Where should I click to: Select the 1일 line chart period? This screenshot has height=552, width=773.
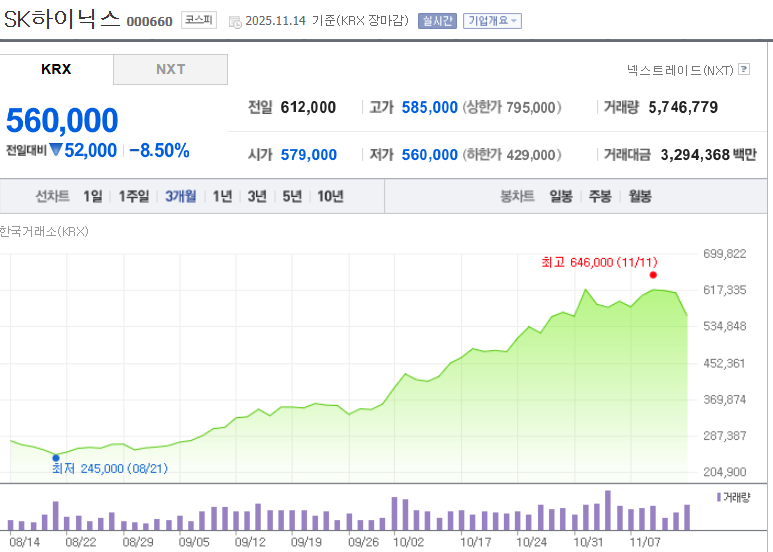[93, 196]
